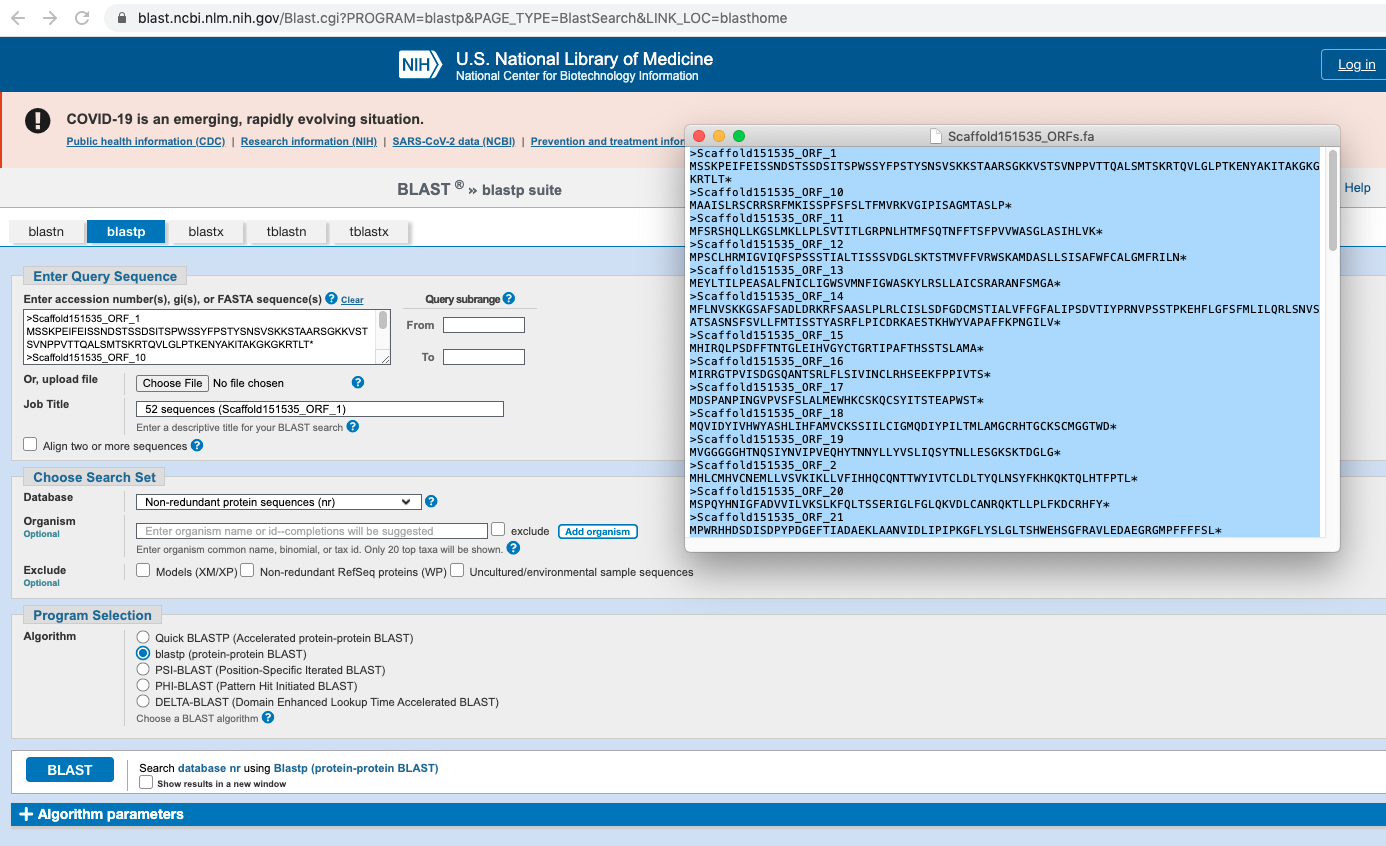Click the blue BLAST submit button

[x=69, y=770]
